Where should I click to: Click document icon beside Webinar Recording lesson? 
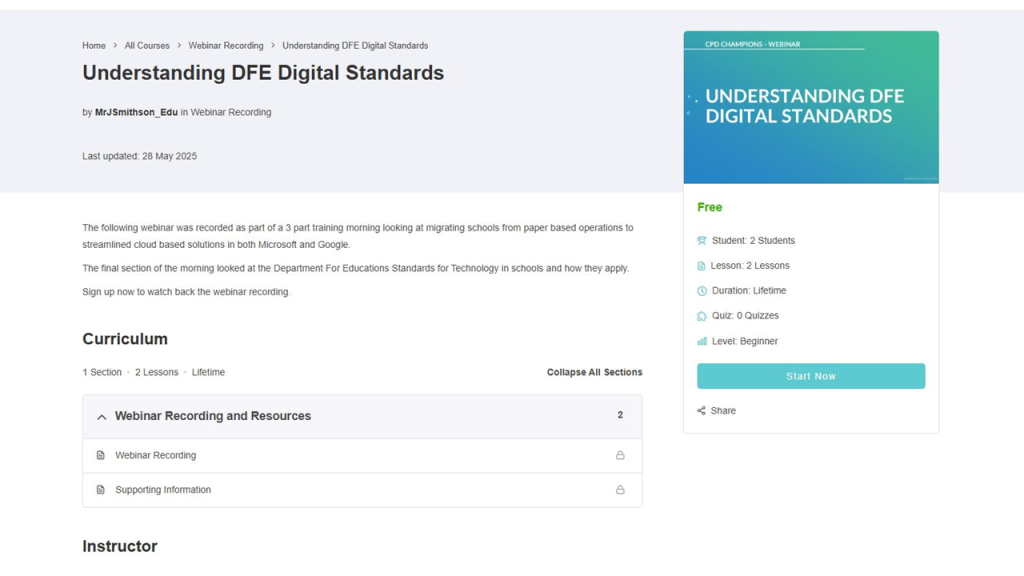pos(101,455)
